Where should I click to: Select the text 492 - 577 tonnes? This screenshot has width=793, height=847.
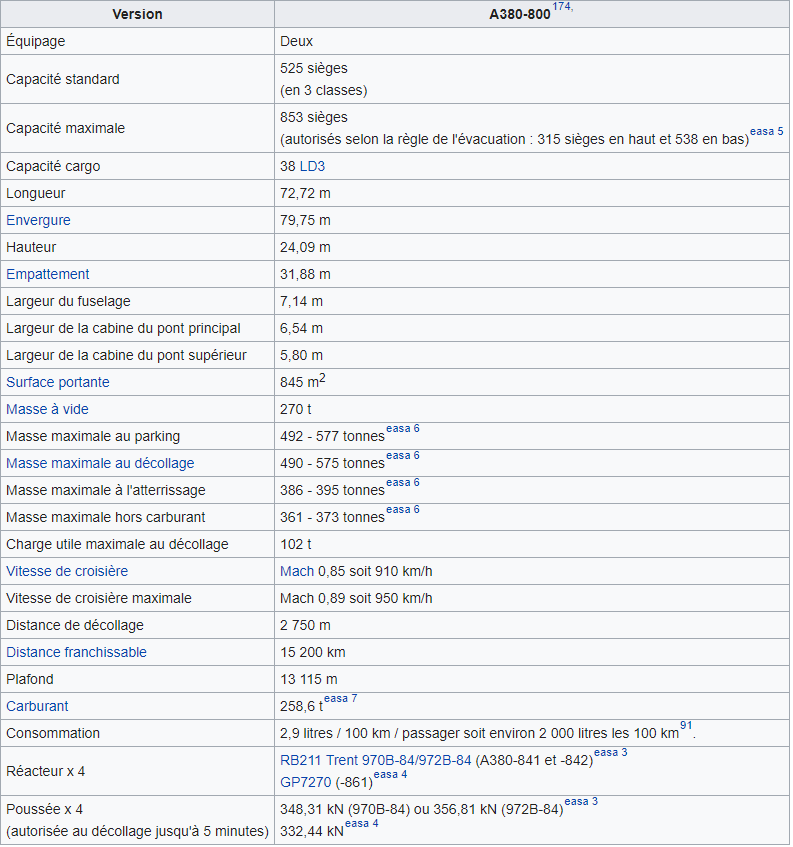tap(332, 436)
